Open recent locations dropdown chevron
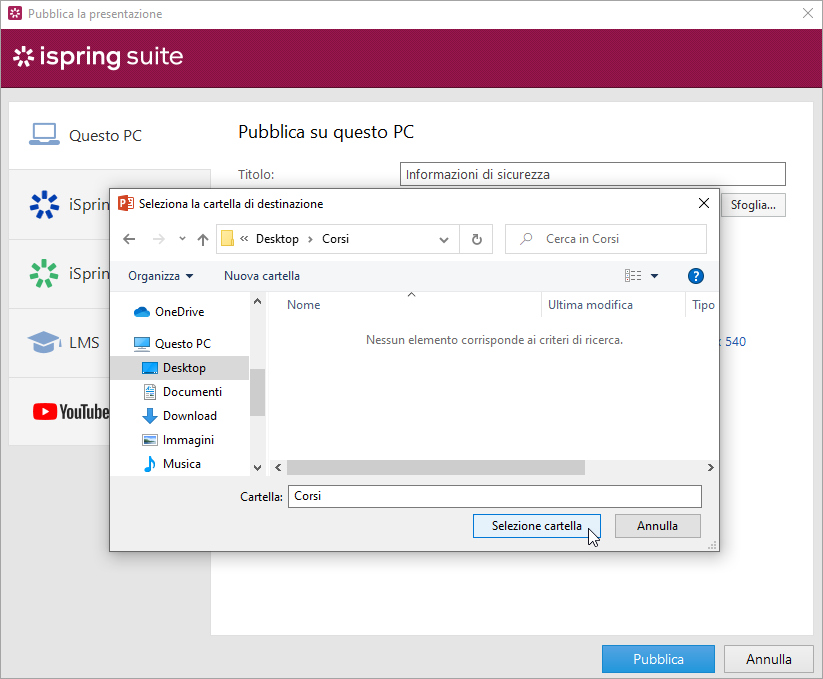 point(182,239)
